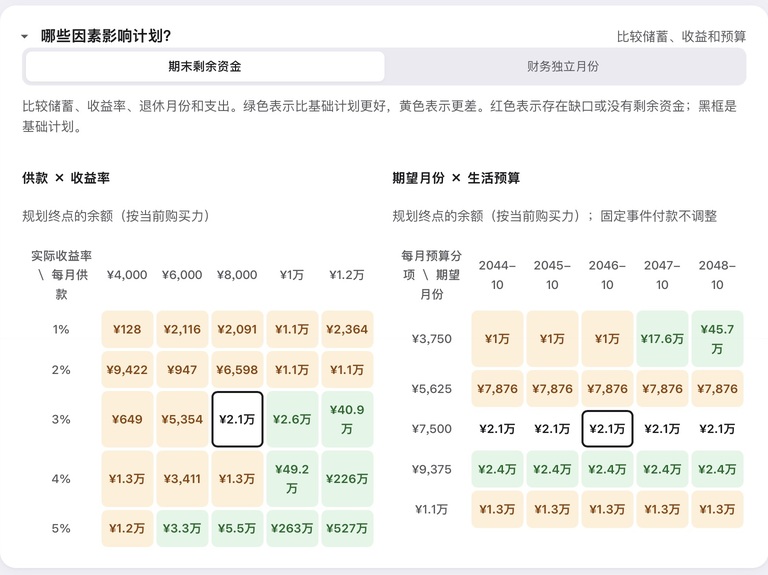This screenshot has width=768, height=575.
Task: Click the 比较储蓄、收益和预算 subtitle
Action: [681, 36]
